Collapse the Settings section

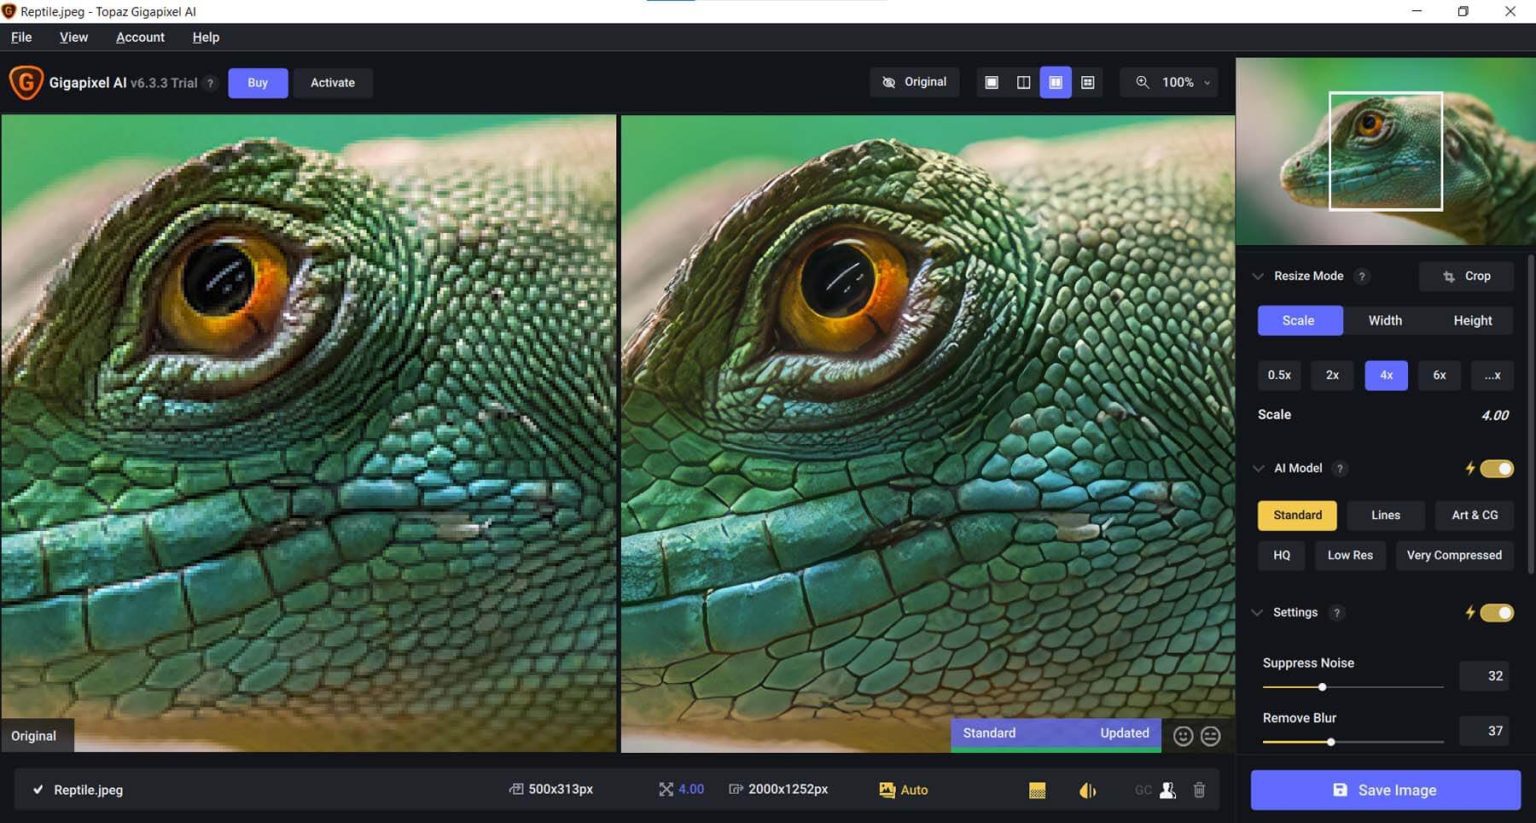point(1257,612)
